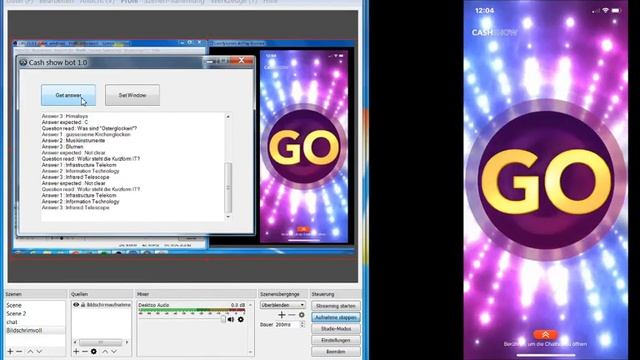Tap the GO thumbnail in the OBS preview

pos(304,147)
